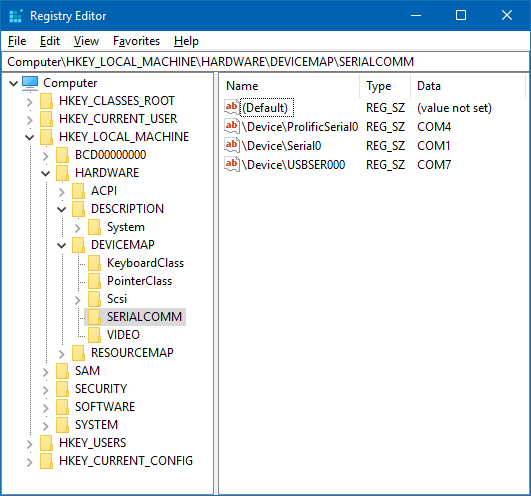Viewport: 531px width, 496px height.
Task: Minimize the Registry Editor window
Action: click(416, 16)
